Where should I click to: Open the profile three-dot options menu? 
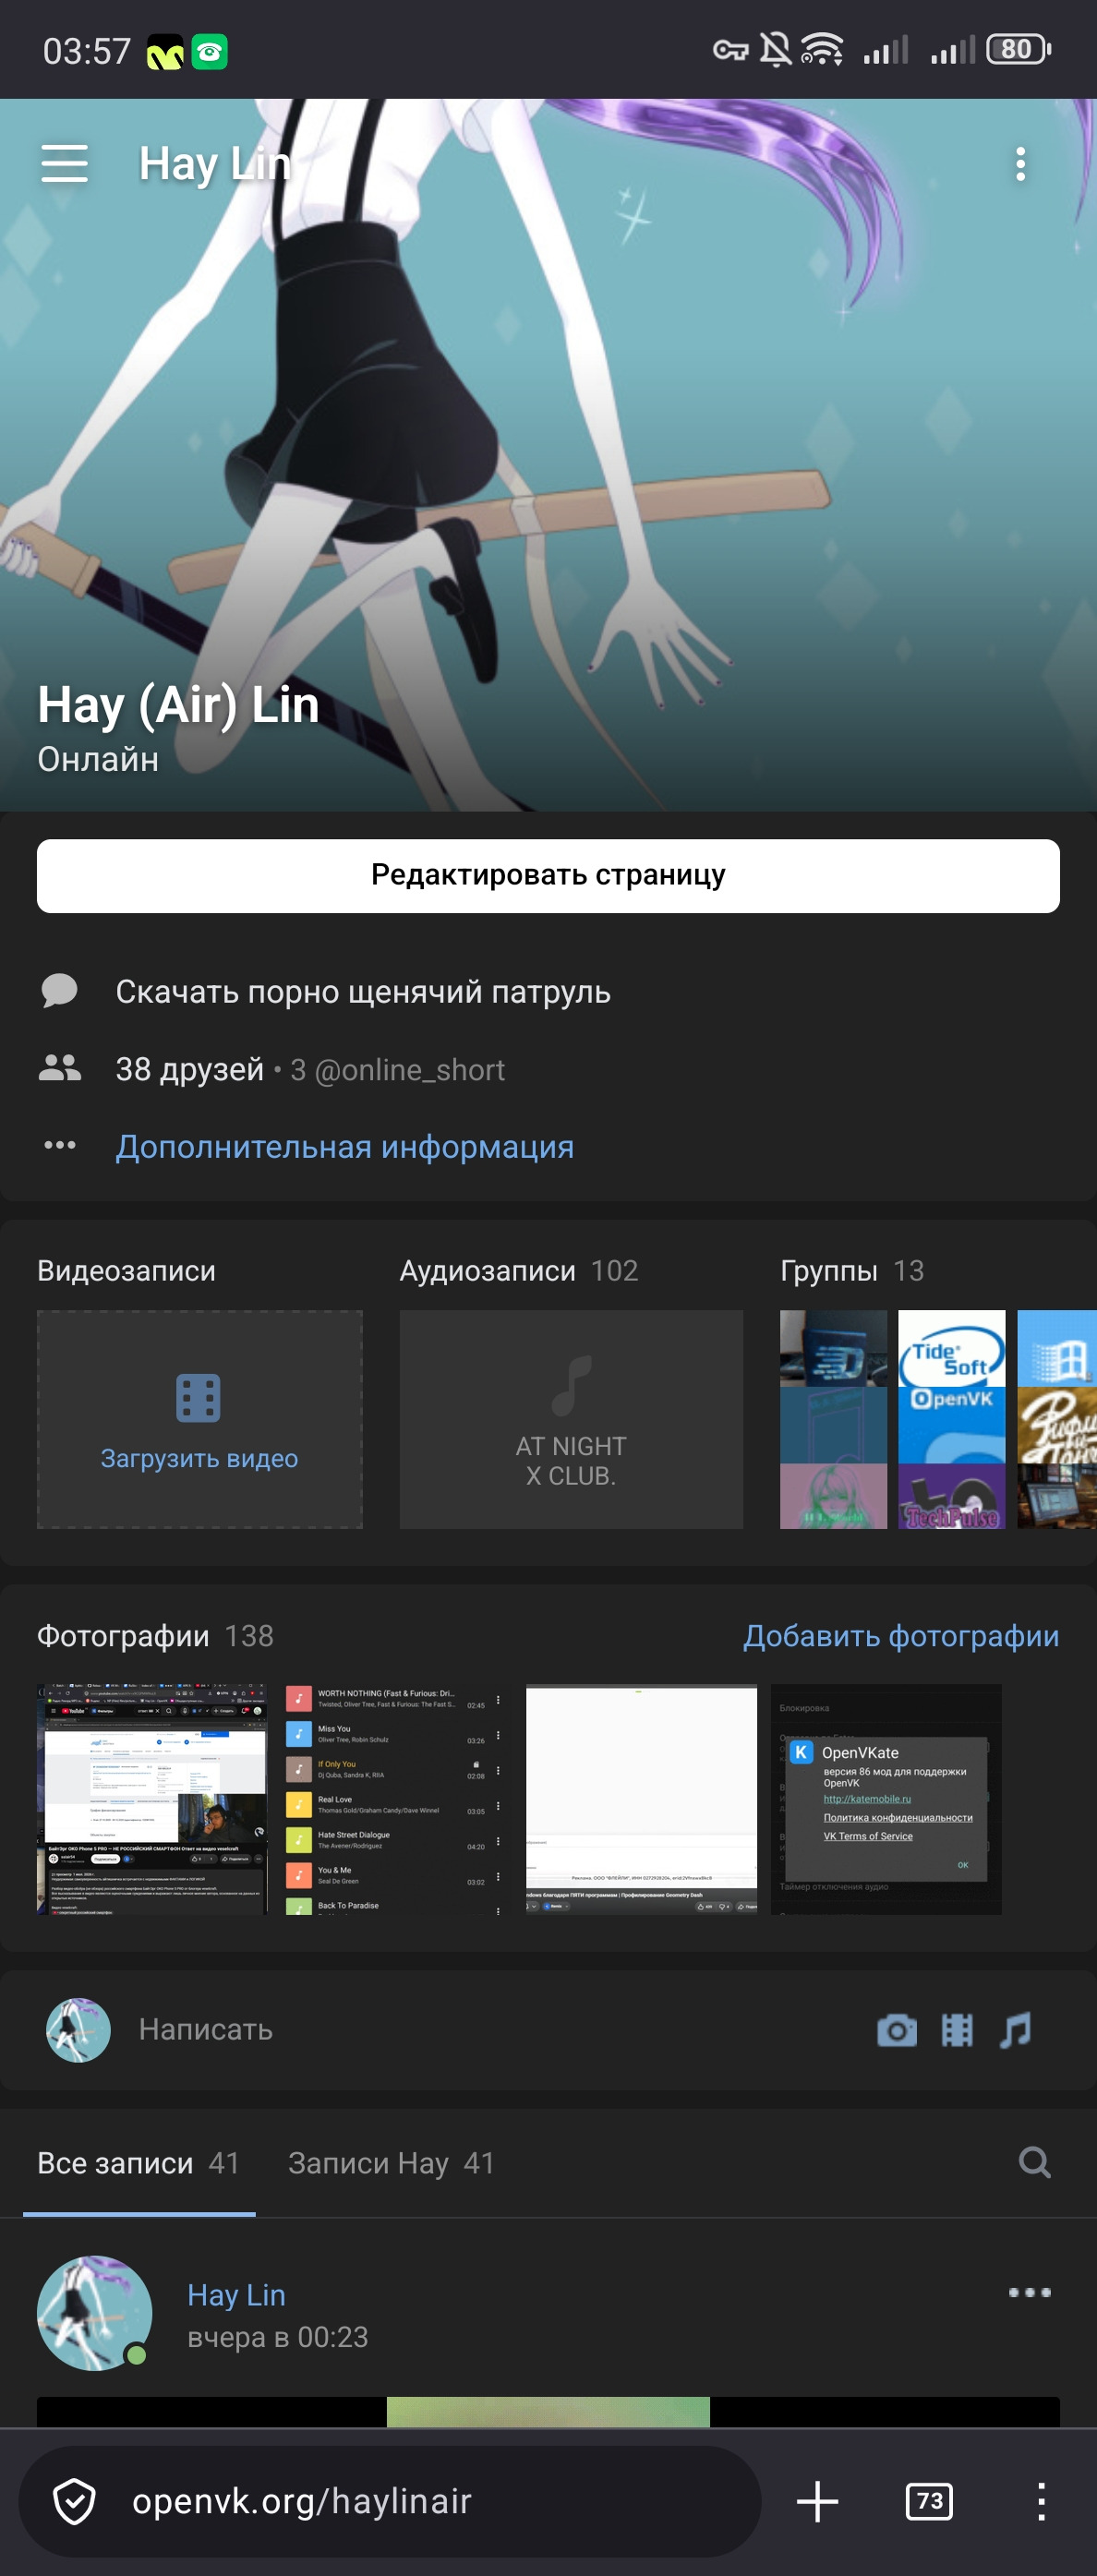(1020, 164)
